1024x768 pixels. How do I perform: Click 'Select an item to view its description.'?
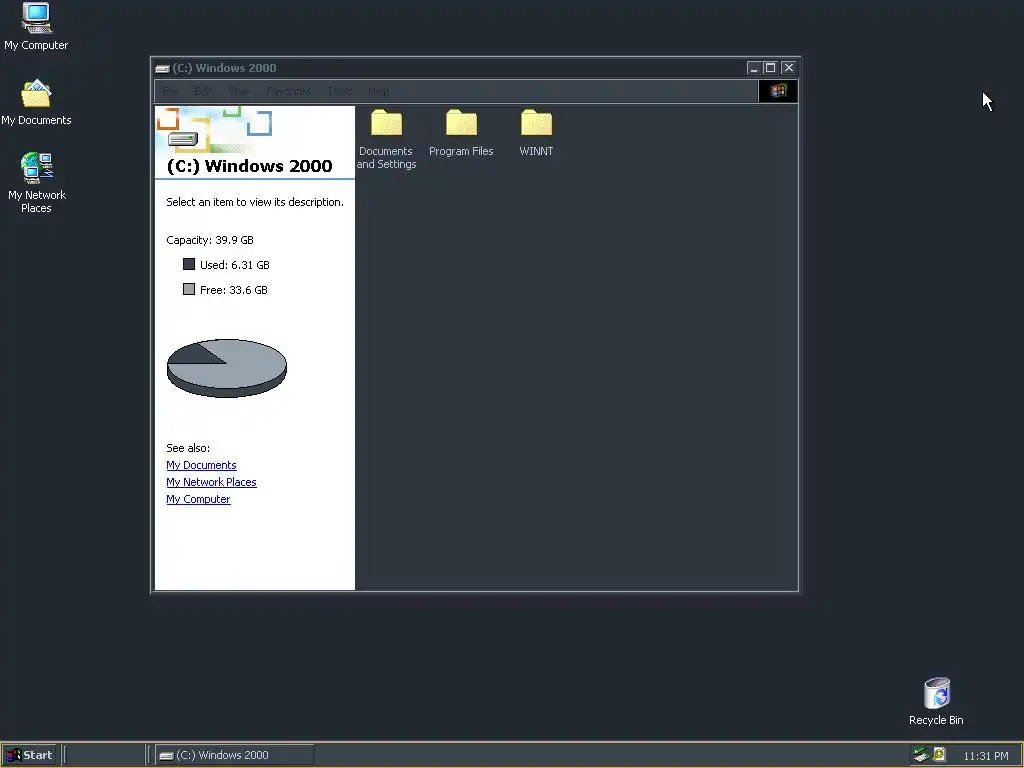255,202
